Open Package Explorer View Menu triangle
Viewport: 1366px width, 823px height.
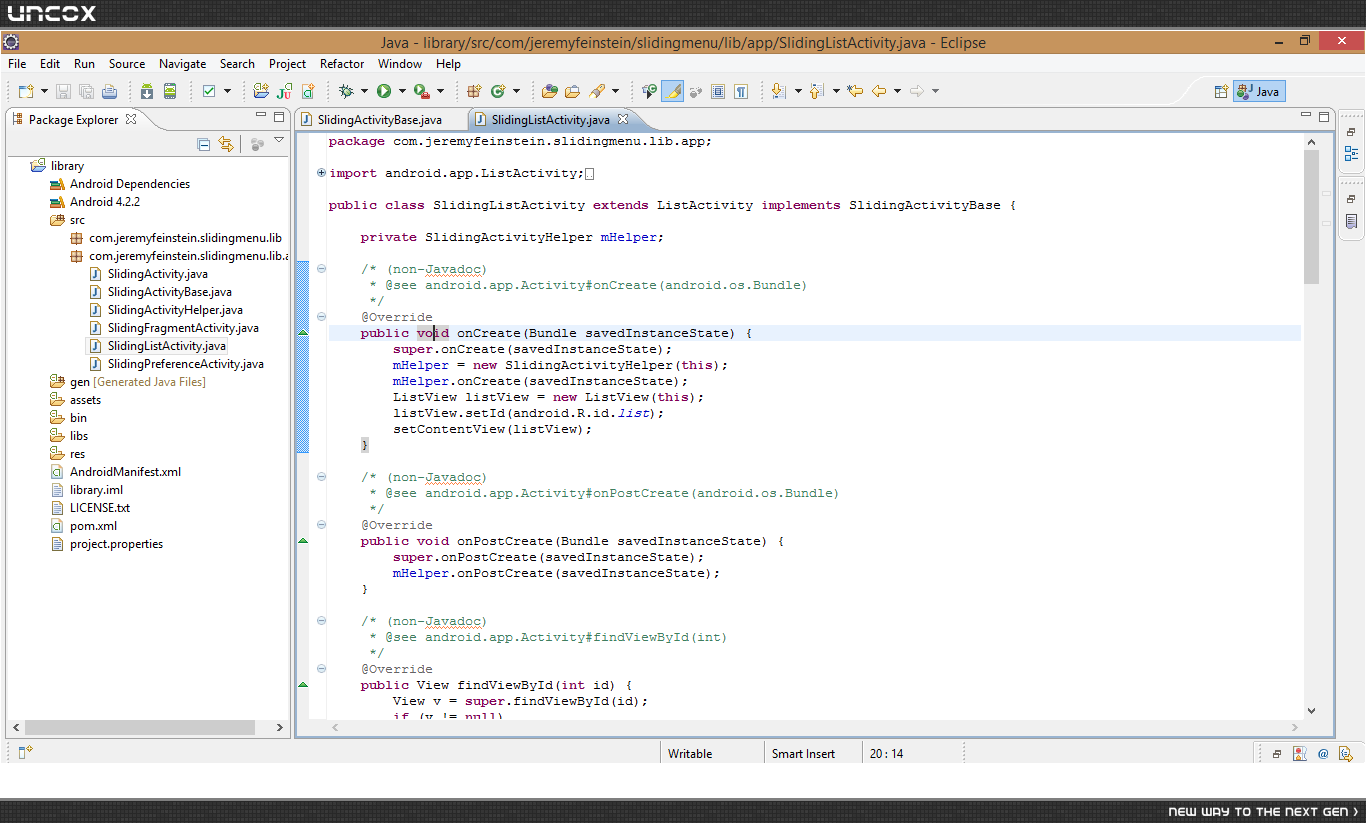pos(279,142)
